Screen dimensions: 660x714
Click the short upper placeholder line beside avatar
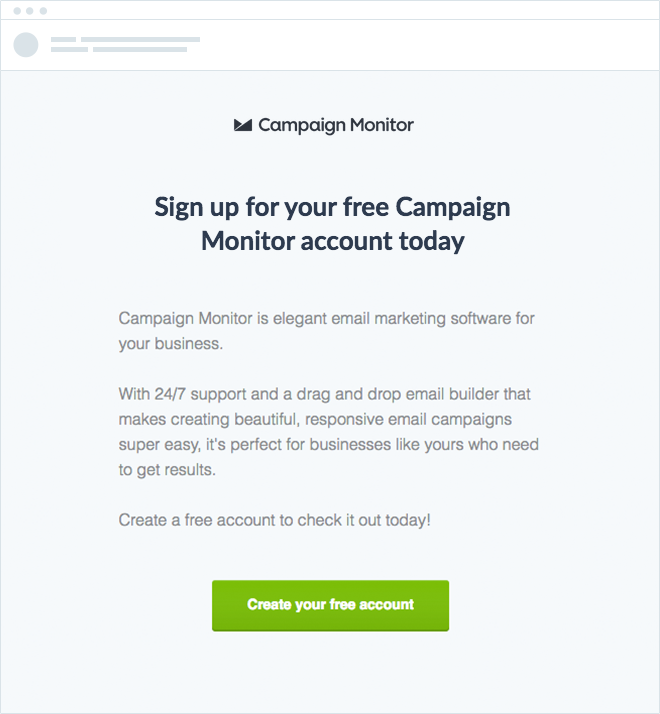click(x=63, y=40)
